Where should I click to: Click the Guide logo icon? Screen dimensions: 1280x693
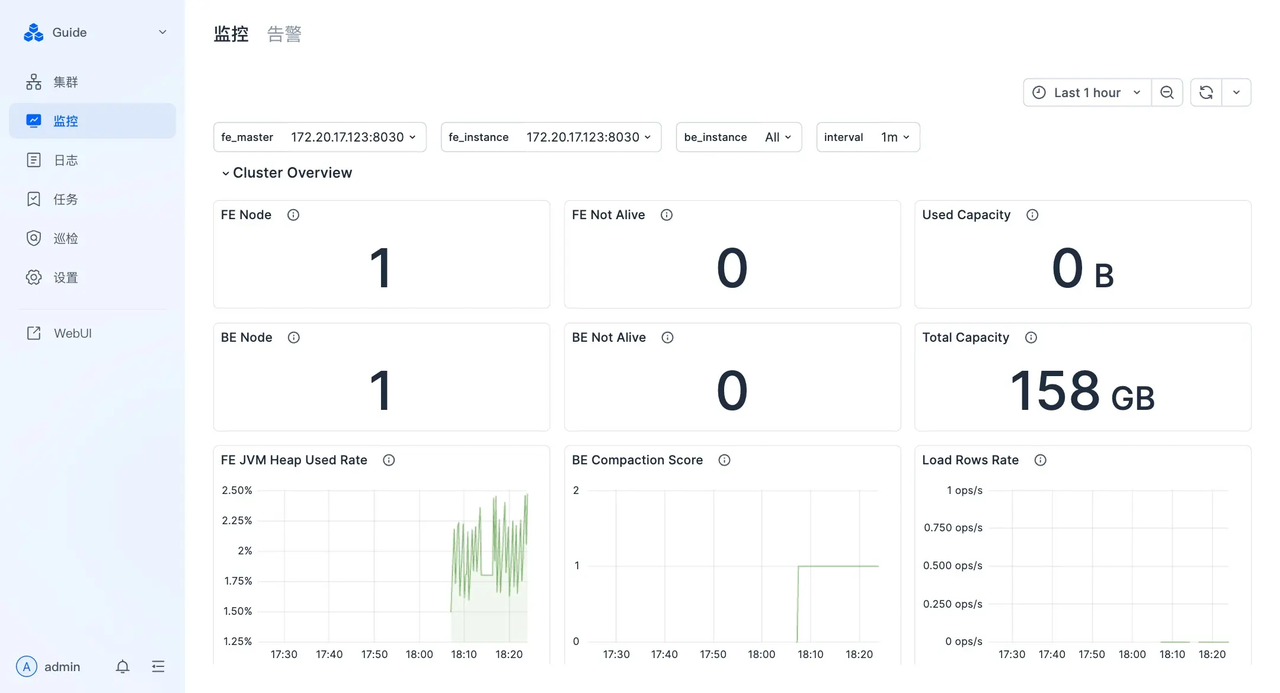[34, 33]
